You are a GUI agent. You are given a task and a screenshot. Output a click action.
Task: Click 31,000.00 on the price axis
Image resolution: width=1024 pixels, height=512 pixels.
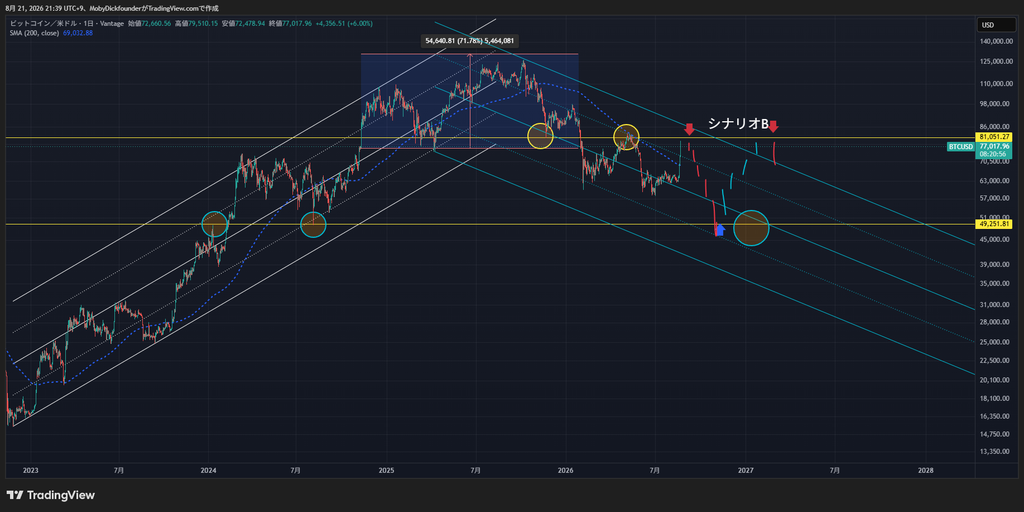pos(995,305)
